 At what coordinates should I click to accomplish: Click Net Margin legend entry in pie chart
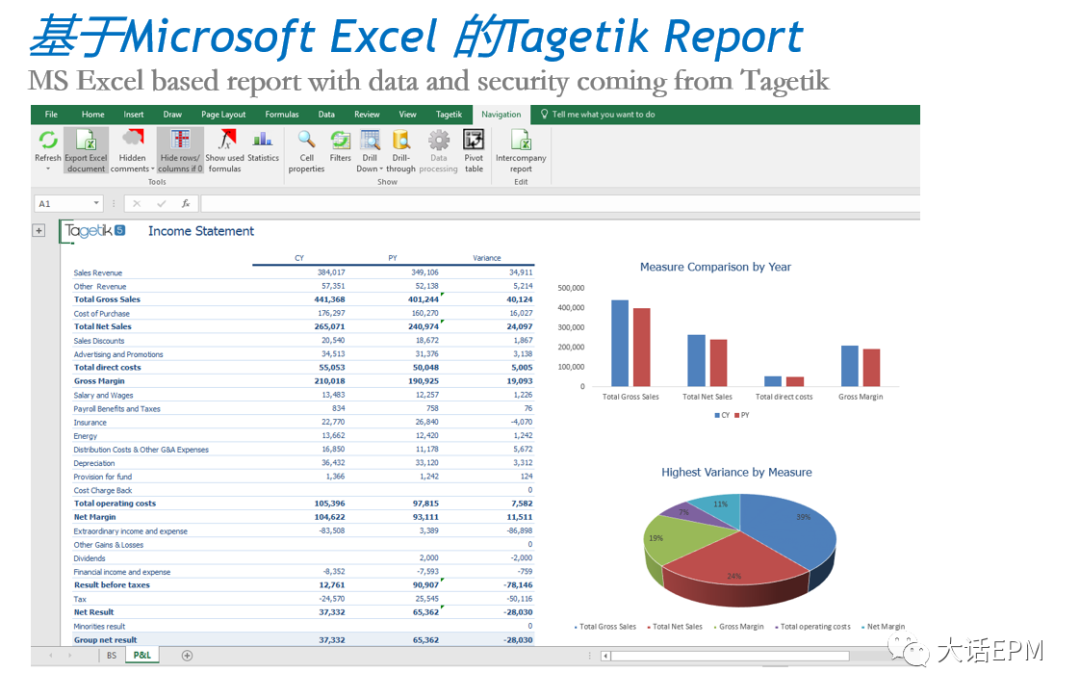click(883, 626)
